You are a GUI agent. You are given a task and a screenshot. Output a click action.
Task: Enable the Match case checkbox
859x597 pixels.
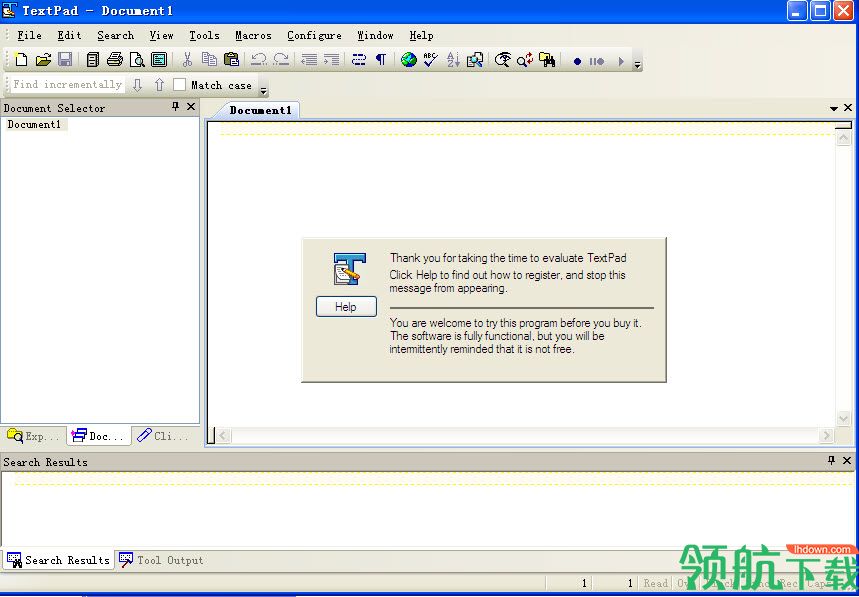(x=179, y=85)
